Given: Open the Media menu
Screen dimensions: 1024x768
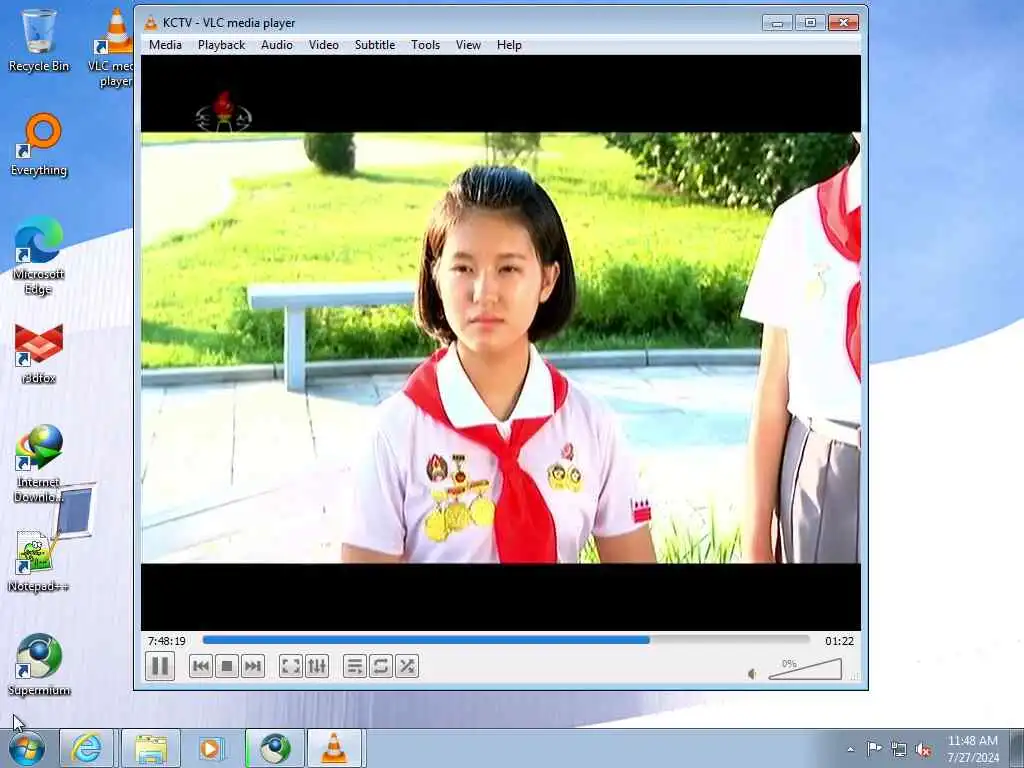Looking at the screenshot, I should tap(165, 45).
